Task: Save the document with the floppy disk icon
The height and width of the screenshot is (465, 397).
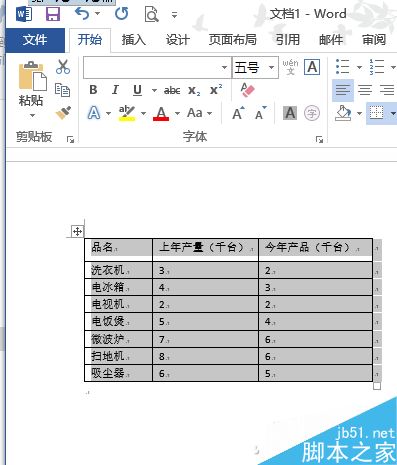Action: [x=53, y=14]
